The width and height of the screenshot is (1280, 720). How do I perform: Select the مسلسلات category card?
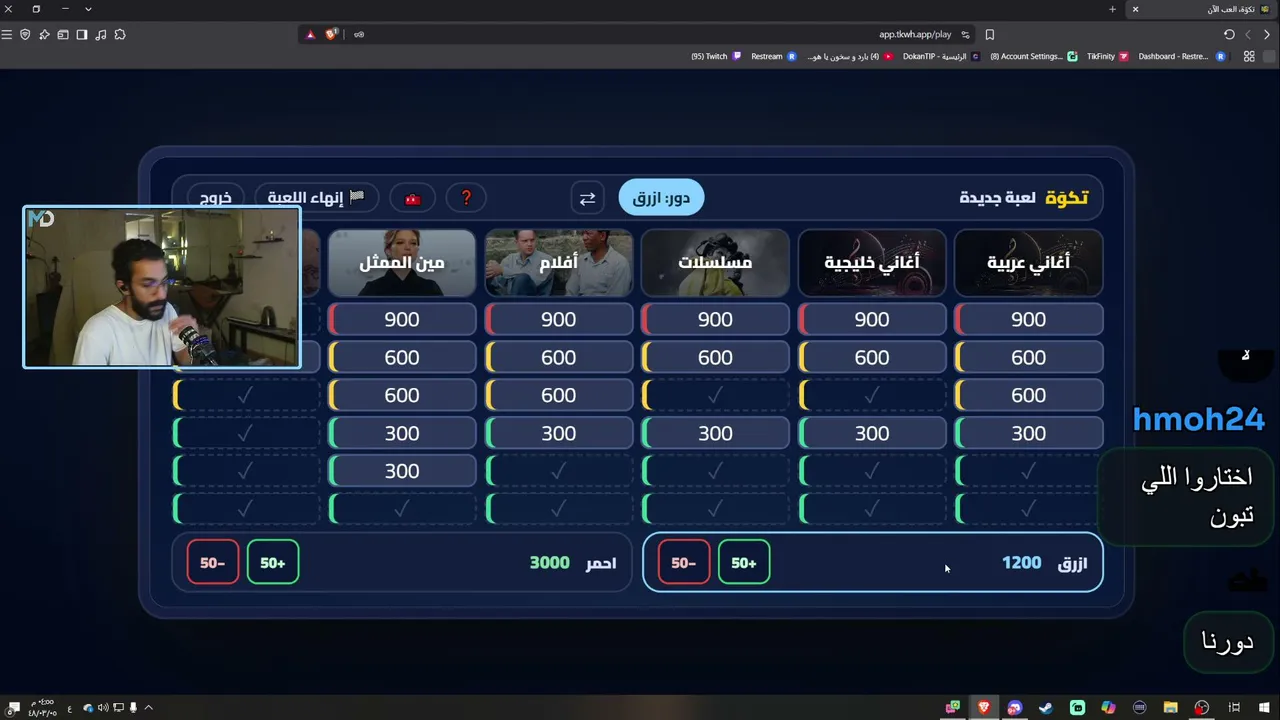pyautogui.click(x=715, y=263)
